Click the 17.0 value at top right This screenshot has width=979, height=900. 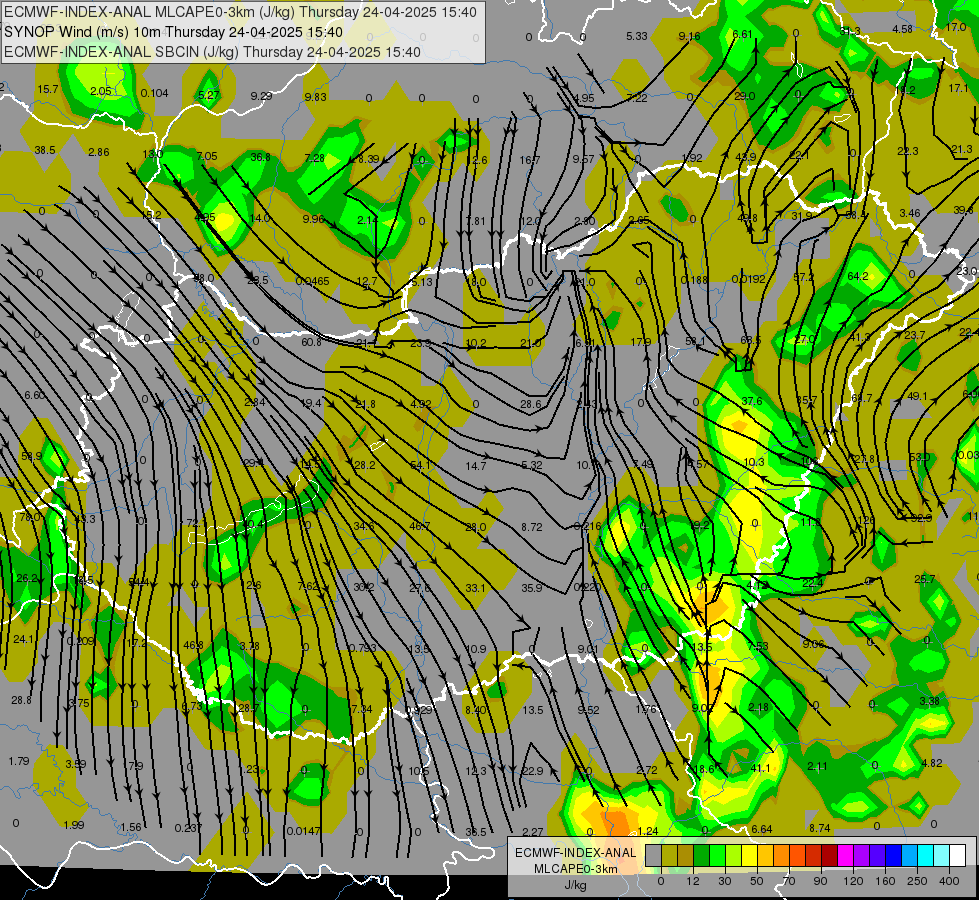click(x=956, y=27)
